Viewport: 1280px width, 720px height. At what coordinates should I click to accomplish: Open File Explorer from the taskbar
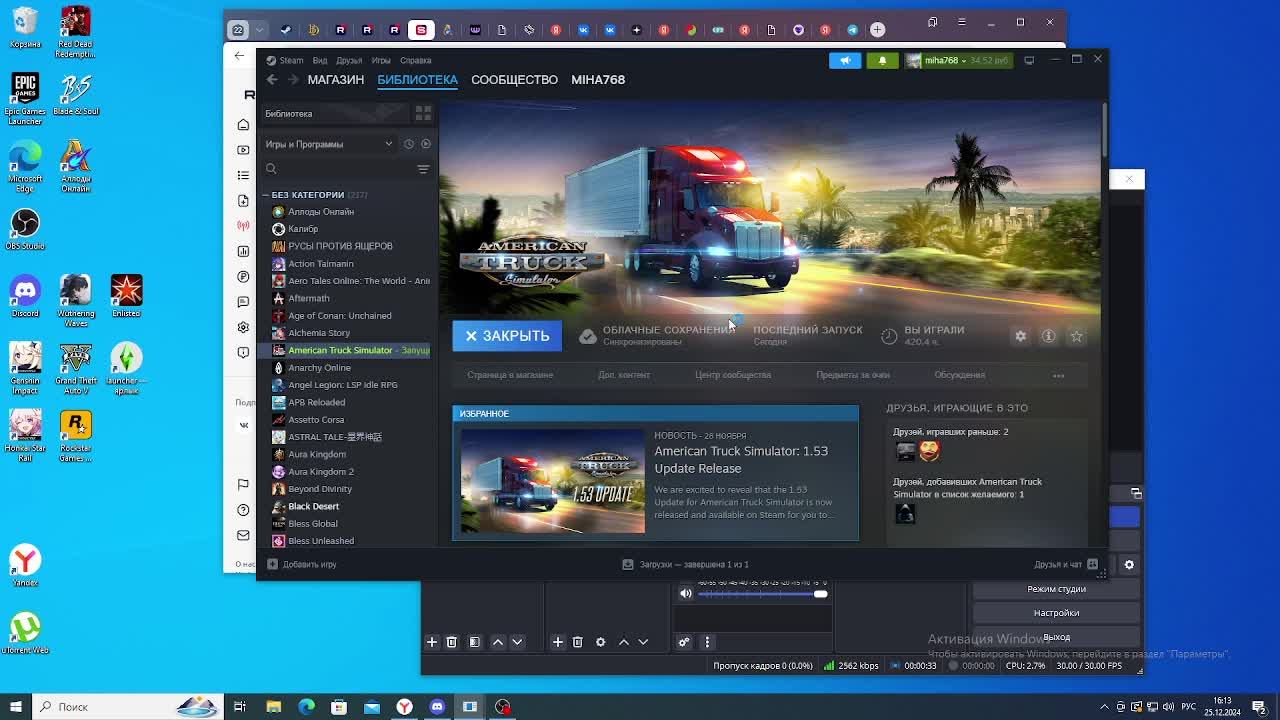click(274, 707)
